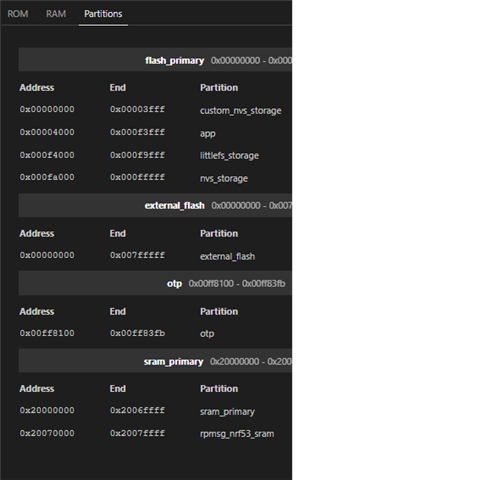The image size is (486, 480).
Task: Click end address 0x2007ffff
Action: (x=137, y=433)
